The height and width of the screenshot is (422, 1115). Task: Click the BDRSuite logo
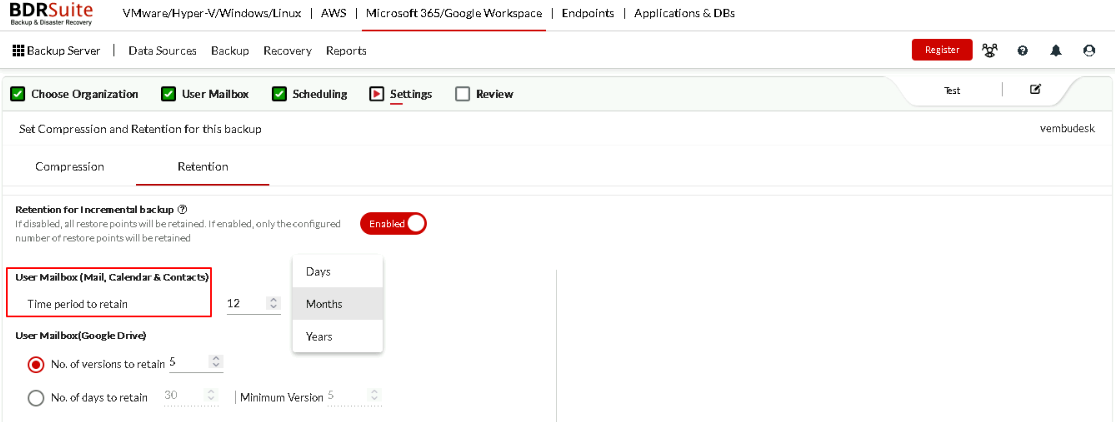(51, 14)
